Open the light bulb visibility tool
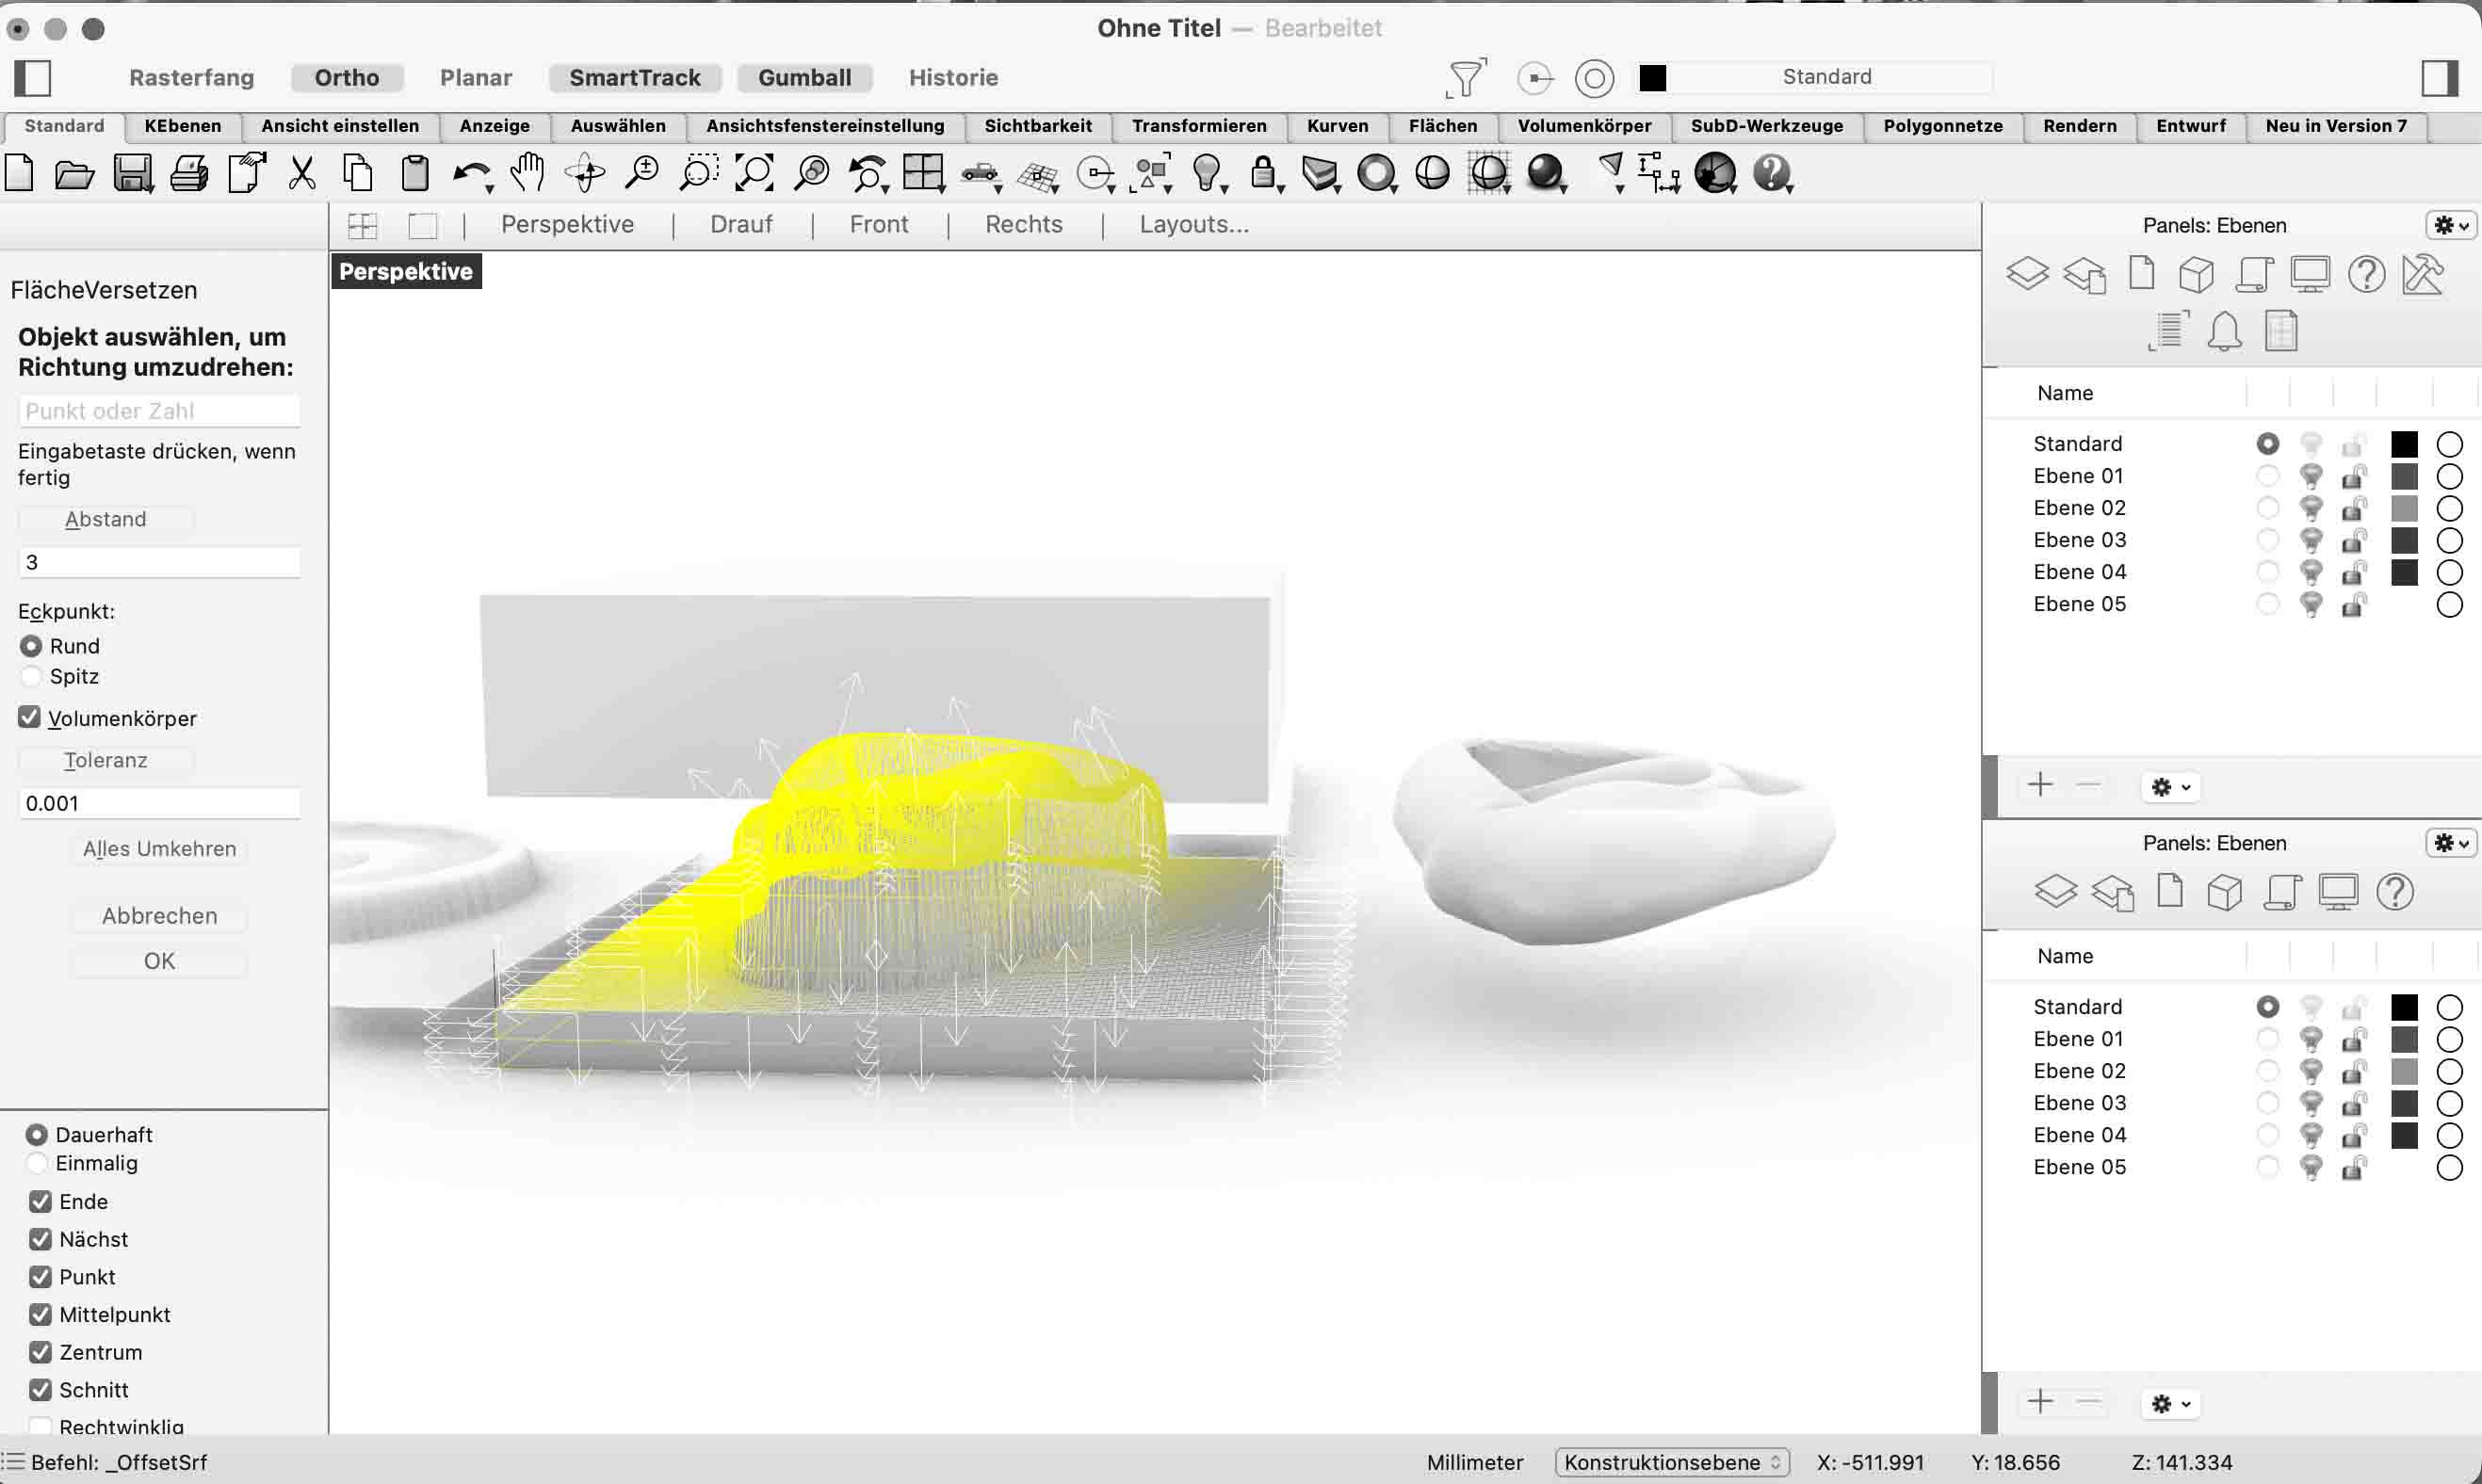 (1207, 173)
